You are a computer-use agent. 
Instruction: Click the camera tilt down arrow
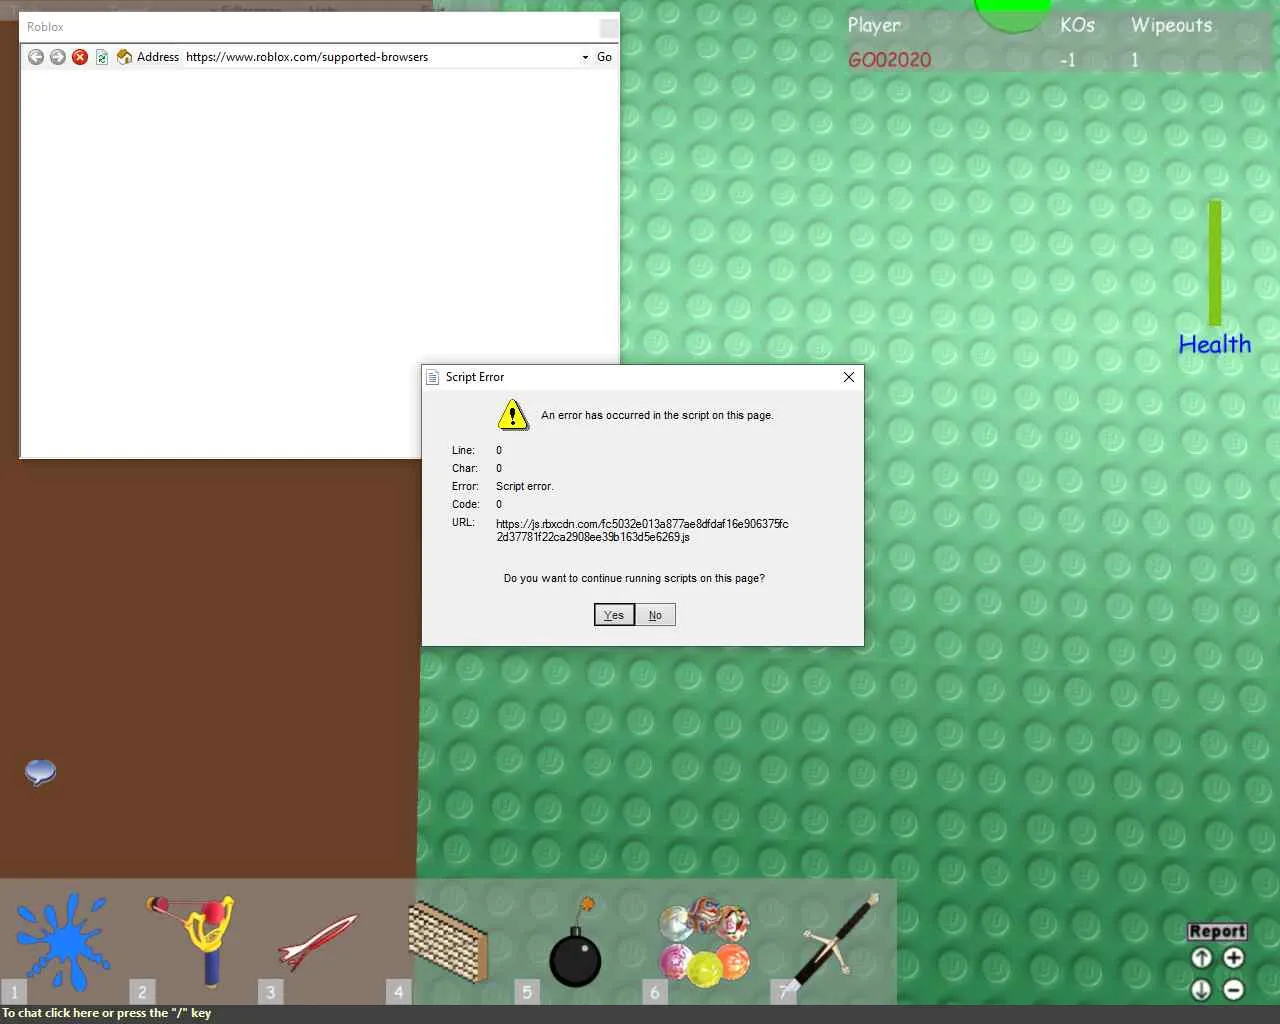[x=1202, y=990]
